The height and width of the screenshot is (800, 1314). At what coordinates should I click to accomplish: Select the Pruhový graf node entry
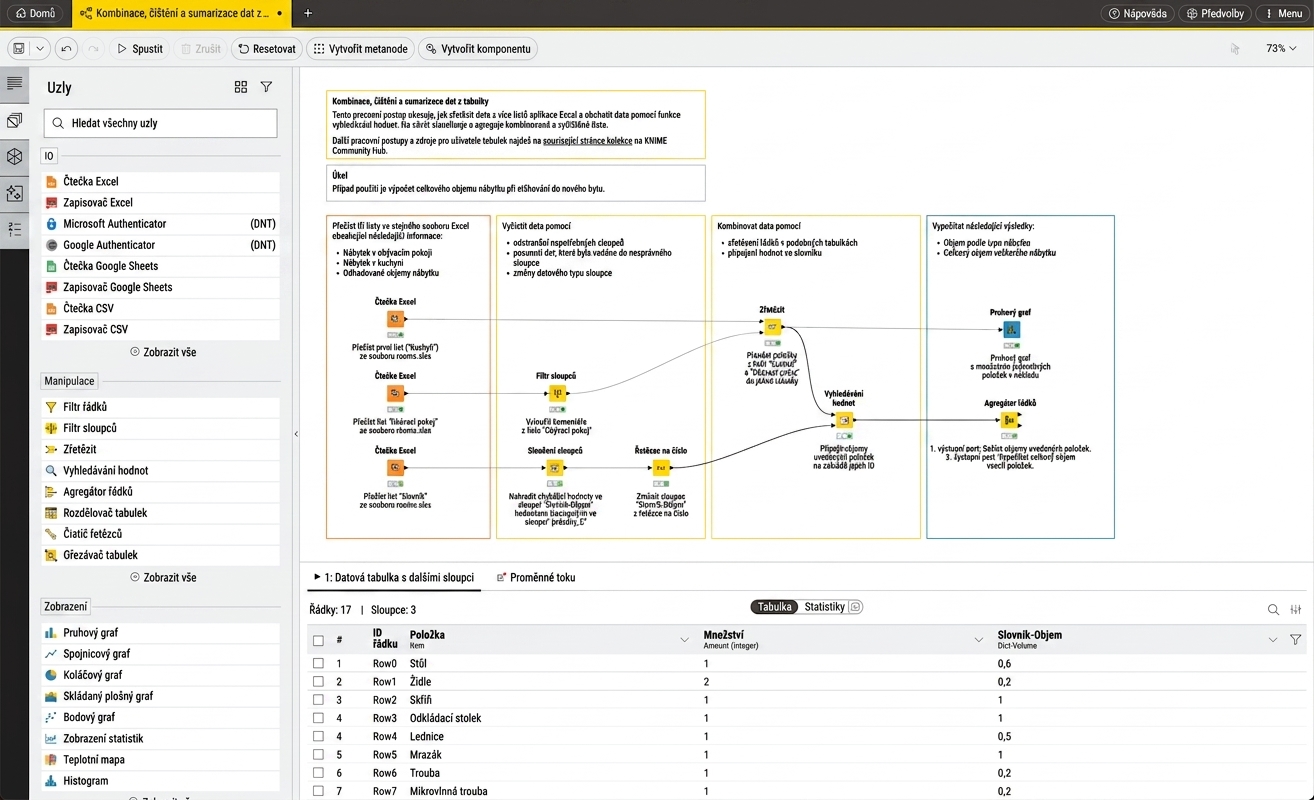pyautogui.click(x=160, y=633)
